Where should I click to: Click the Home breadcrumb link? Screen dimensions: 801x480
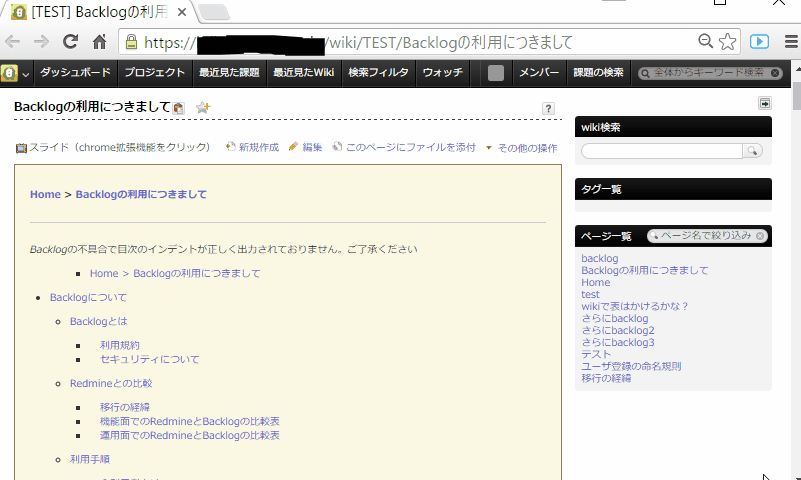point(45,194)
